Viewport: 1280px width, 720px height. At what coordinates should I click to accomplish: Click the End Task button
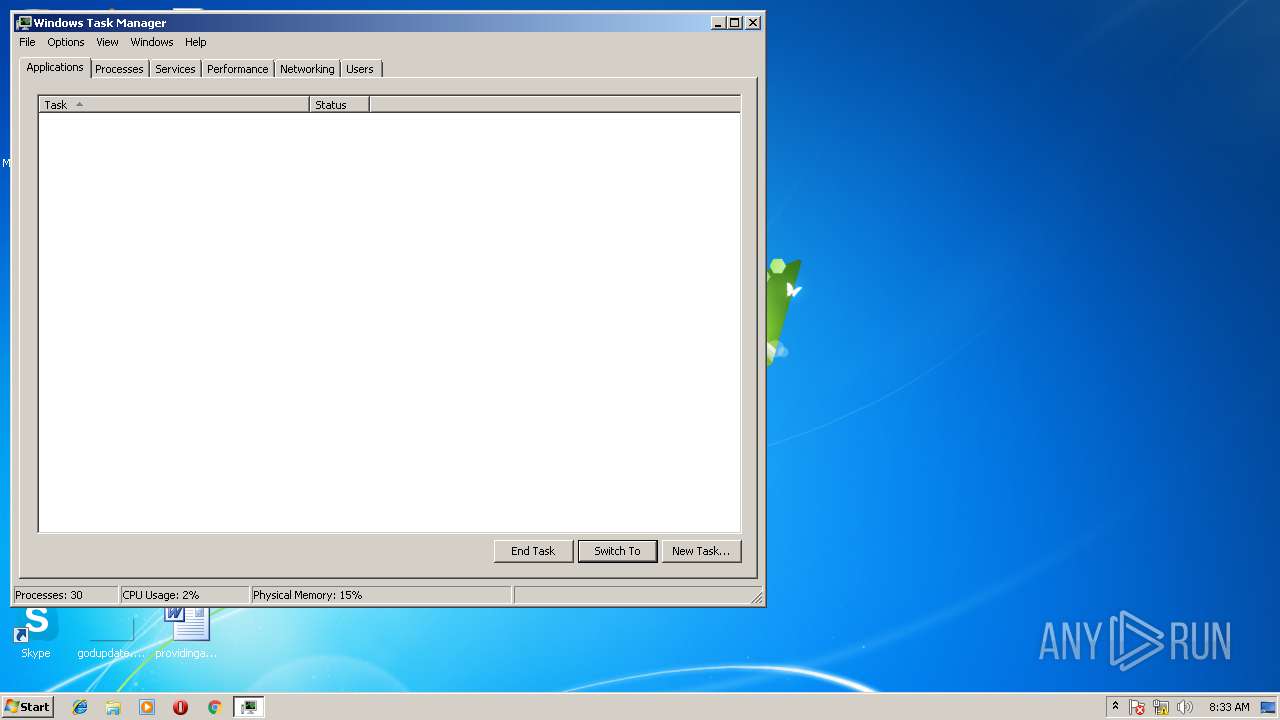tap(533, 551)
